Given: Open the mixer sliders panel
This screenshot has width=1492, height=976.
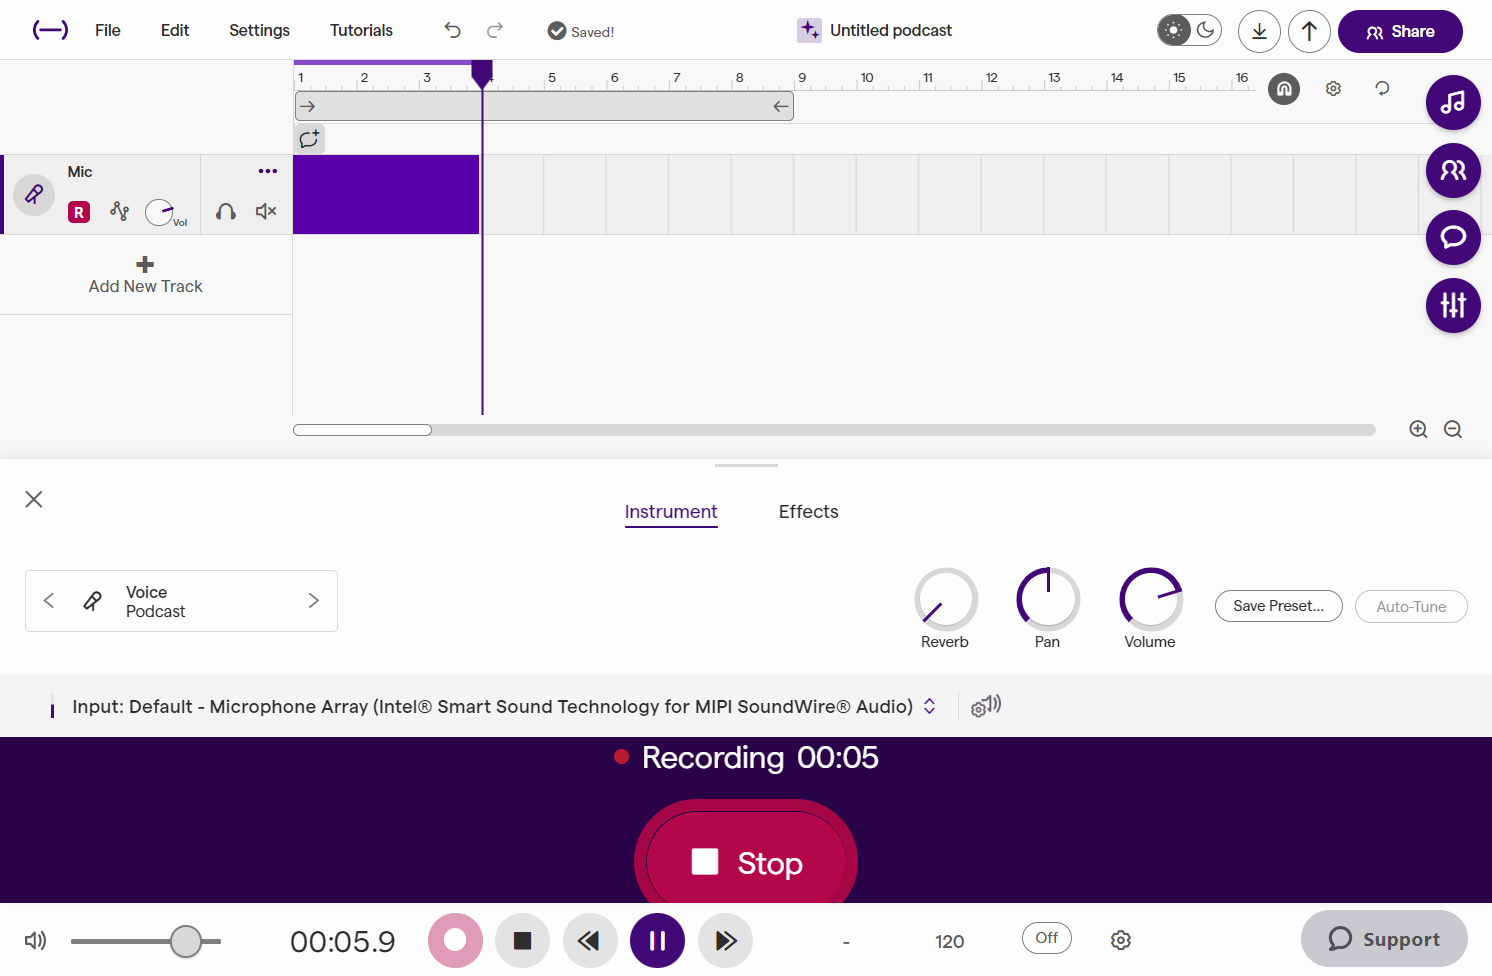Looking at the screenshot, I should pyautogui.click(x=1453, y=305).
